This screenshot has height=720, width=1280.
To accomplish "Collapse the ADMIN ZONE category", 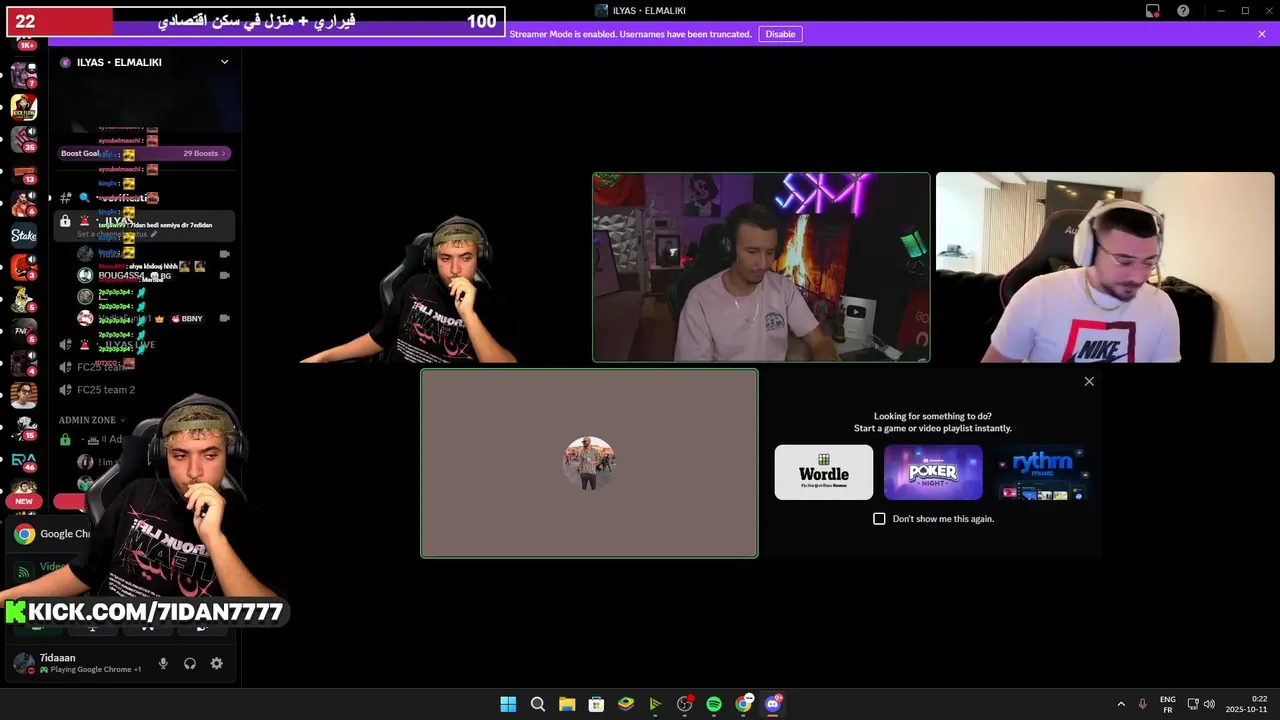I will (92, 420).
